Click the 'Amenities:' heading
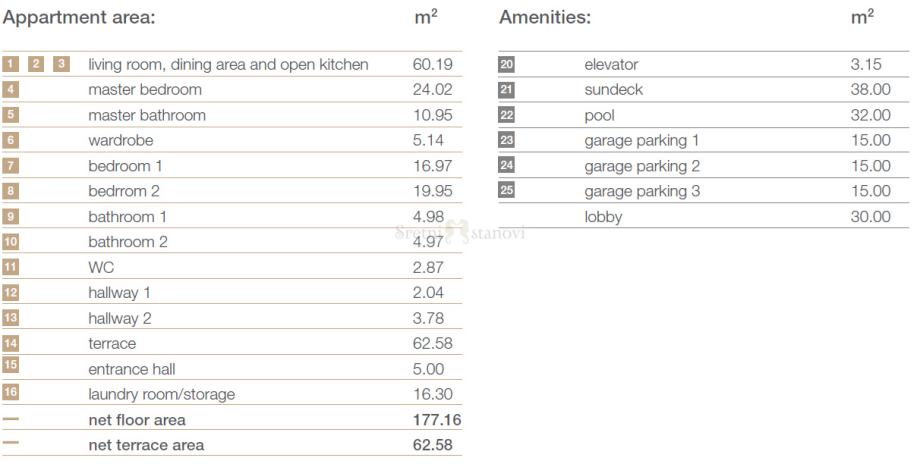 (545, 18)
